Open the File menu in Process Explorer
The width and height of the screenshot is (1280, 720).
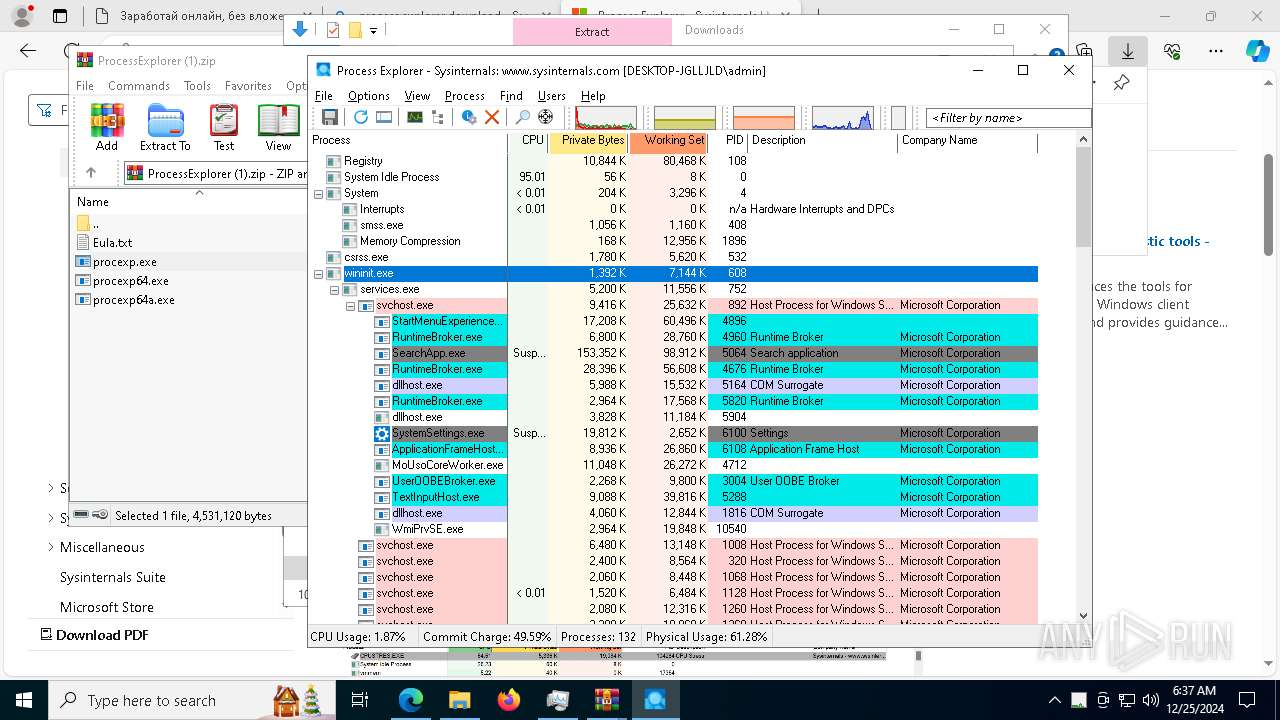[x=324, y=96]
